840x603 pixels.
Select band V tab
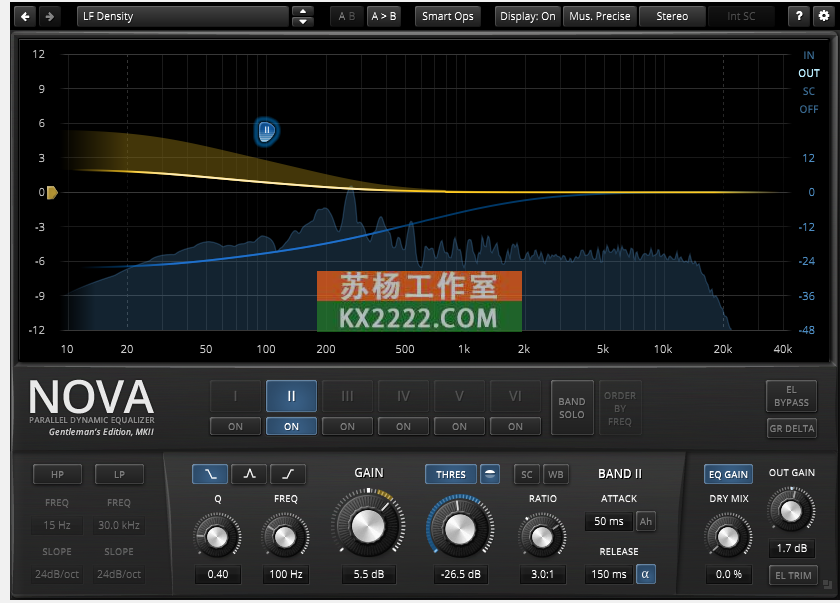click(x=459, y=396)
